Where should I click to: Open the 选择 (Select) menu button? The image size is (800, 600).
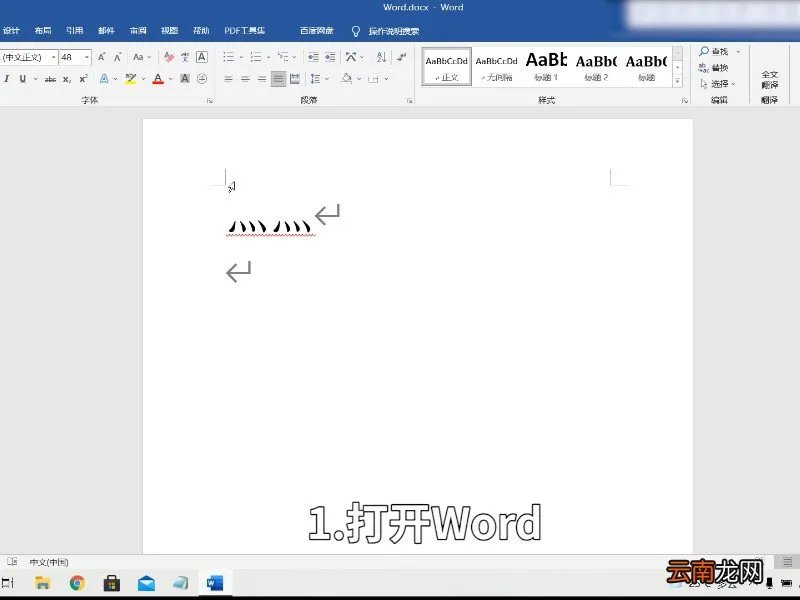[x=718, y=84]
